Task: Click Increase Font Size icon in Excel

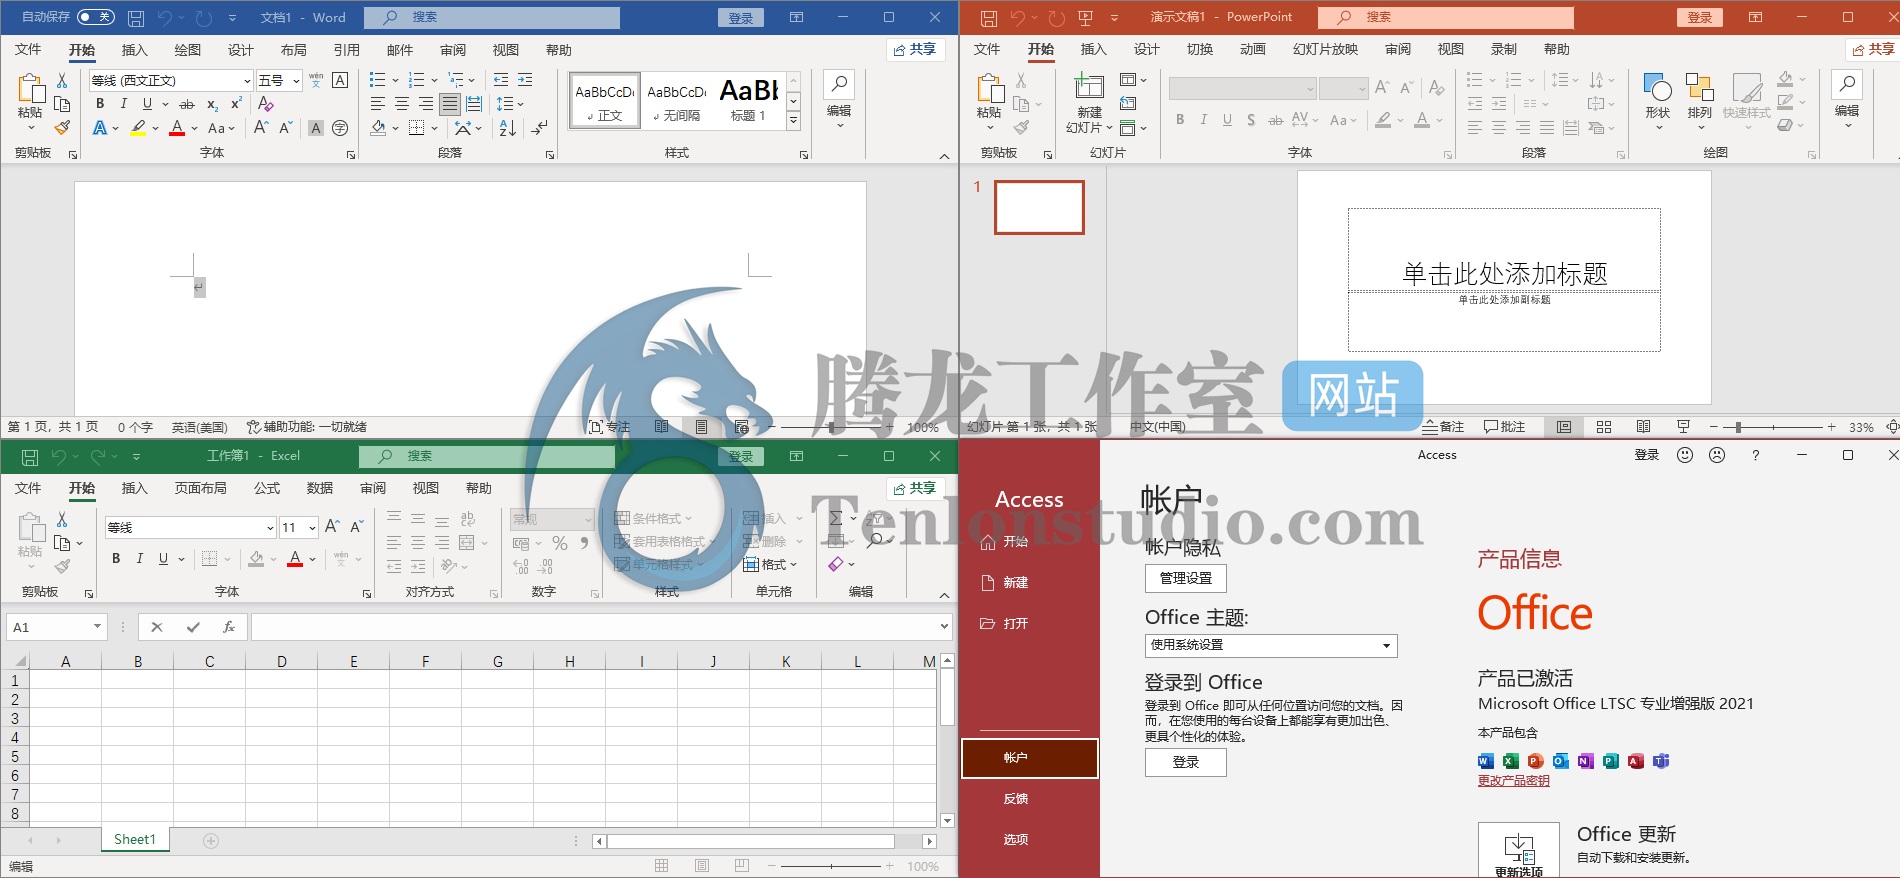Action: point(333,526)
